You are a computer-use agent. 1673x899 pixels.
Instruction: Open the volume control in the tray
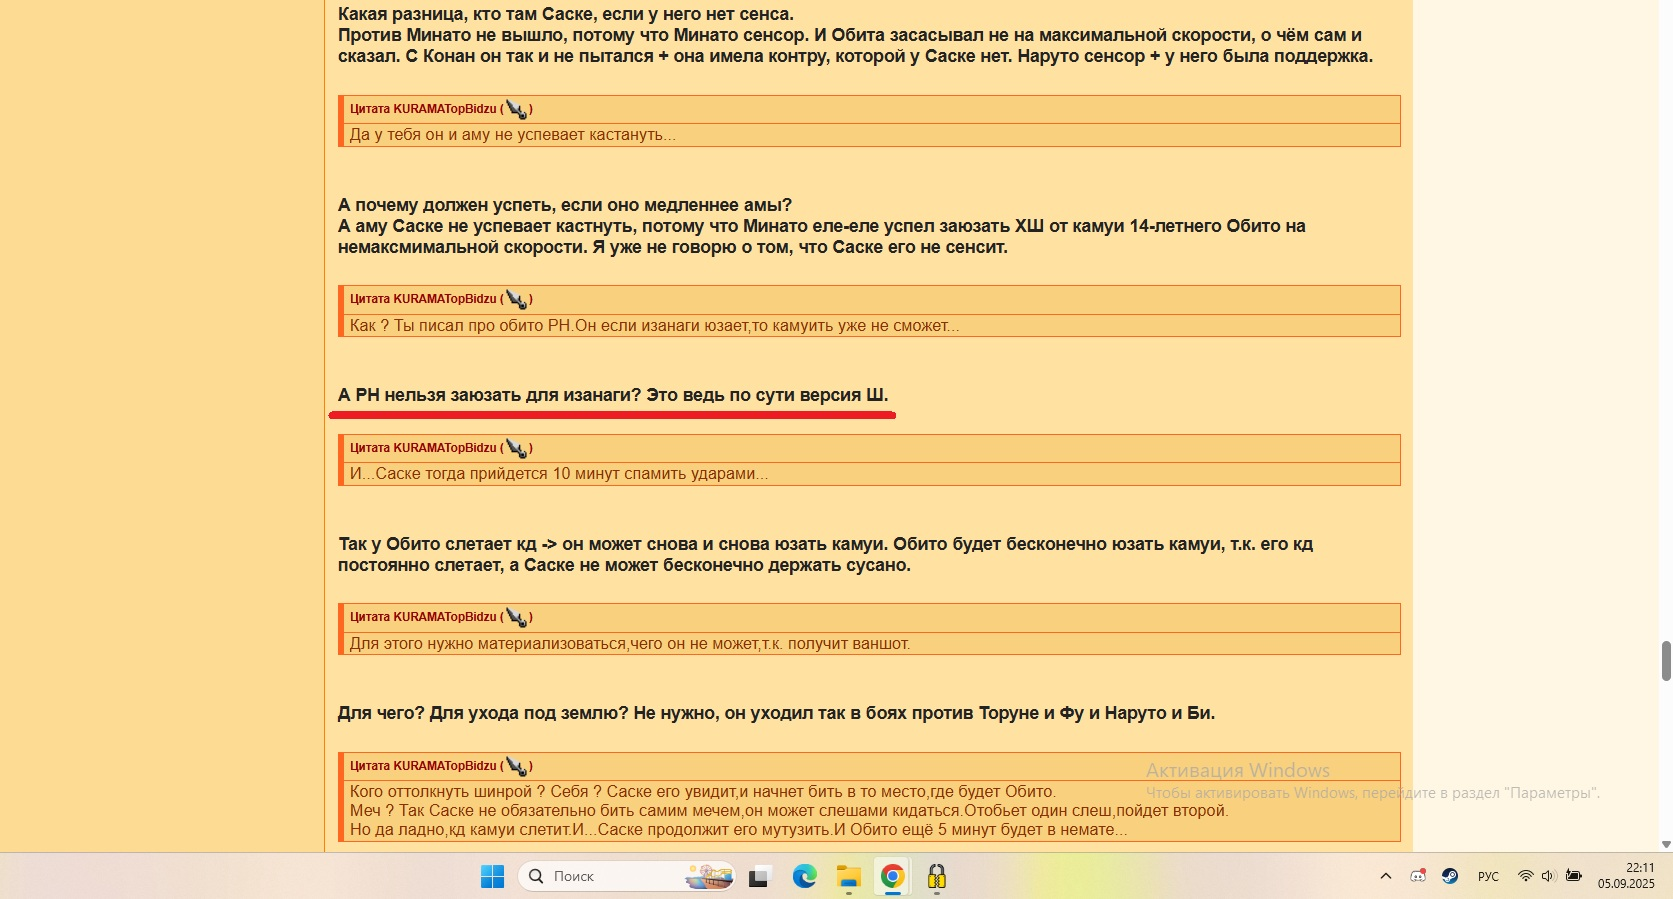click(1548, 876)
